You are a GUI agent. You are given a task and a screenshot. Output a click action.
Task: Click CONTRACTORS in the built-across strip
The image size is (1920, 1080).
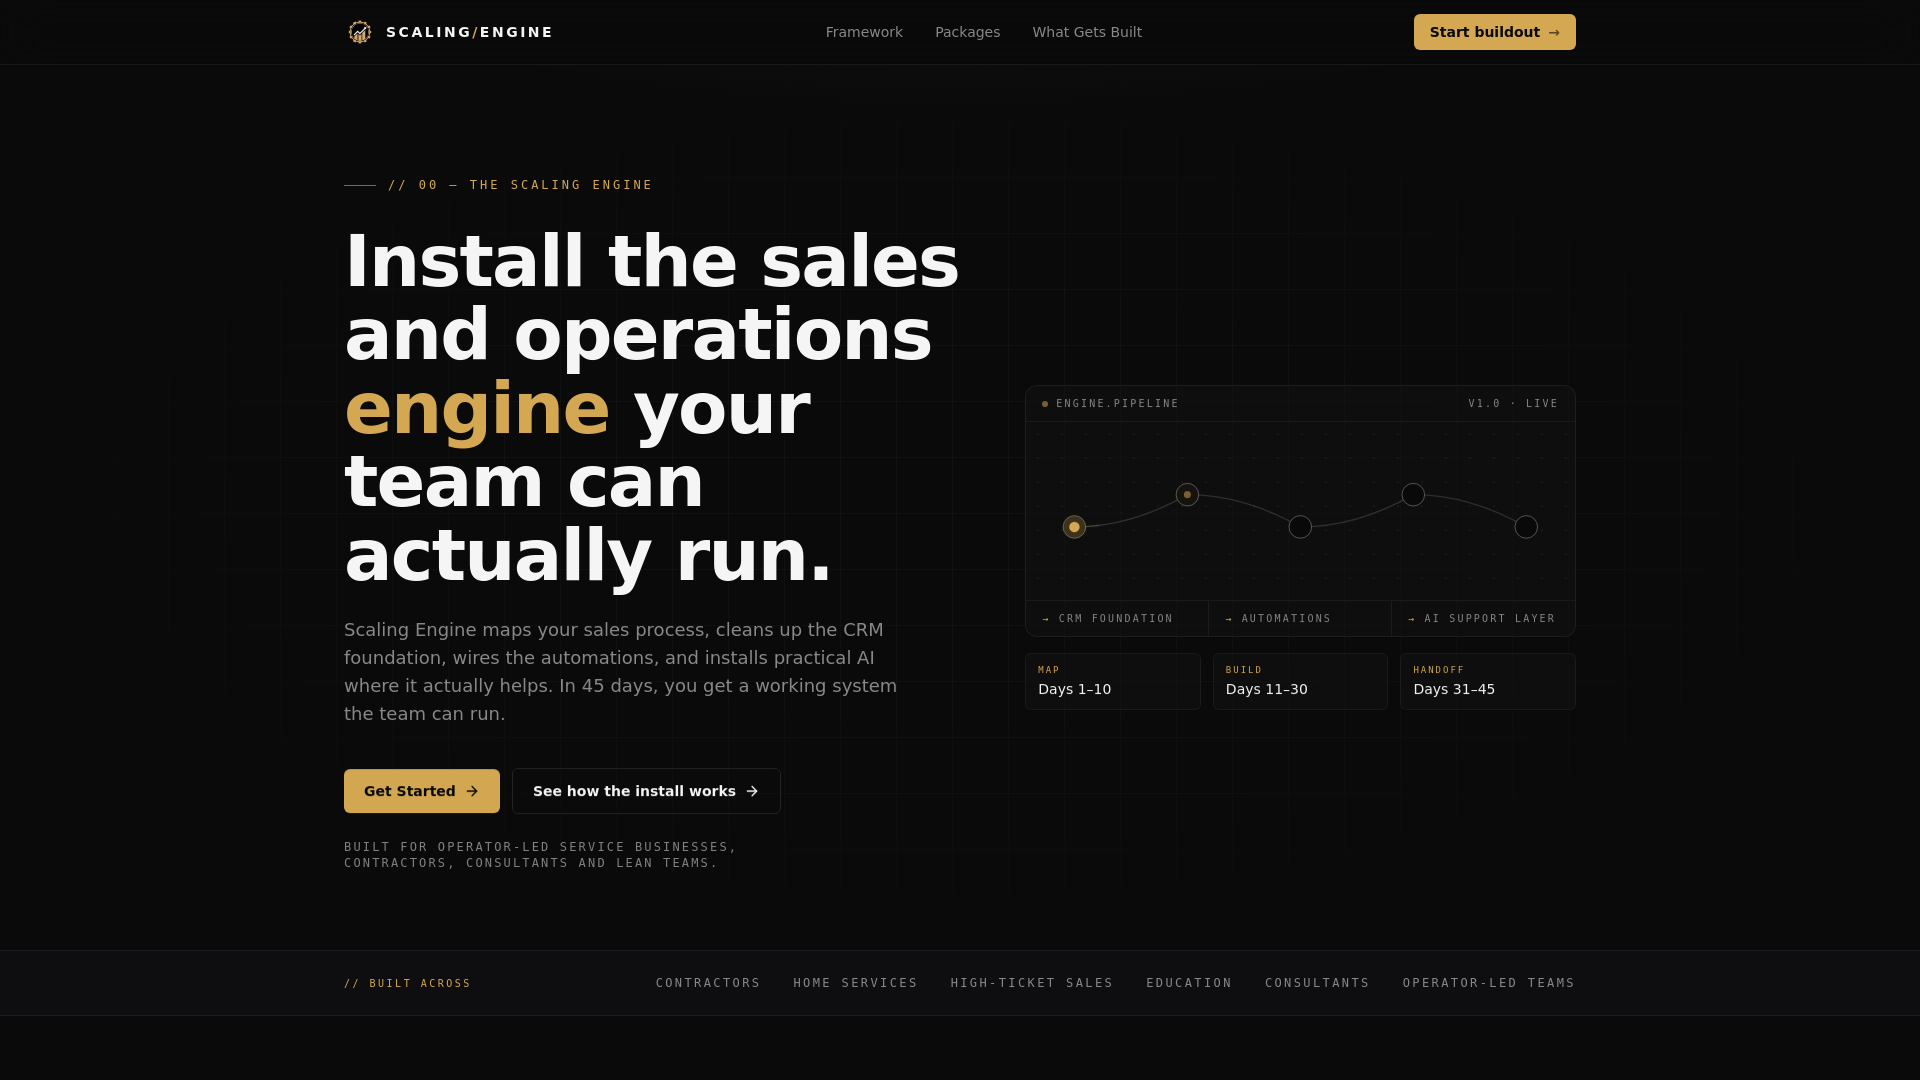pyautogui.click(x=708, y=983)
